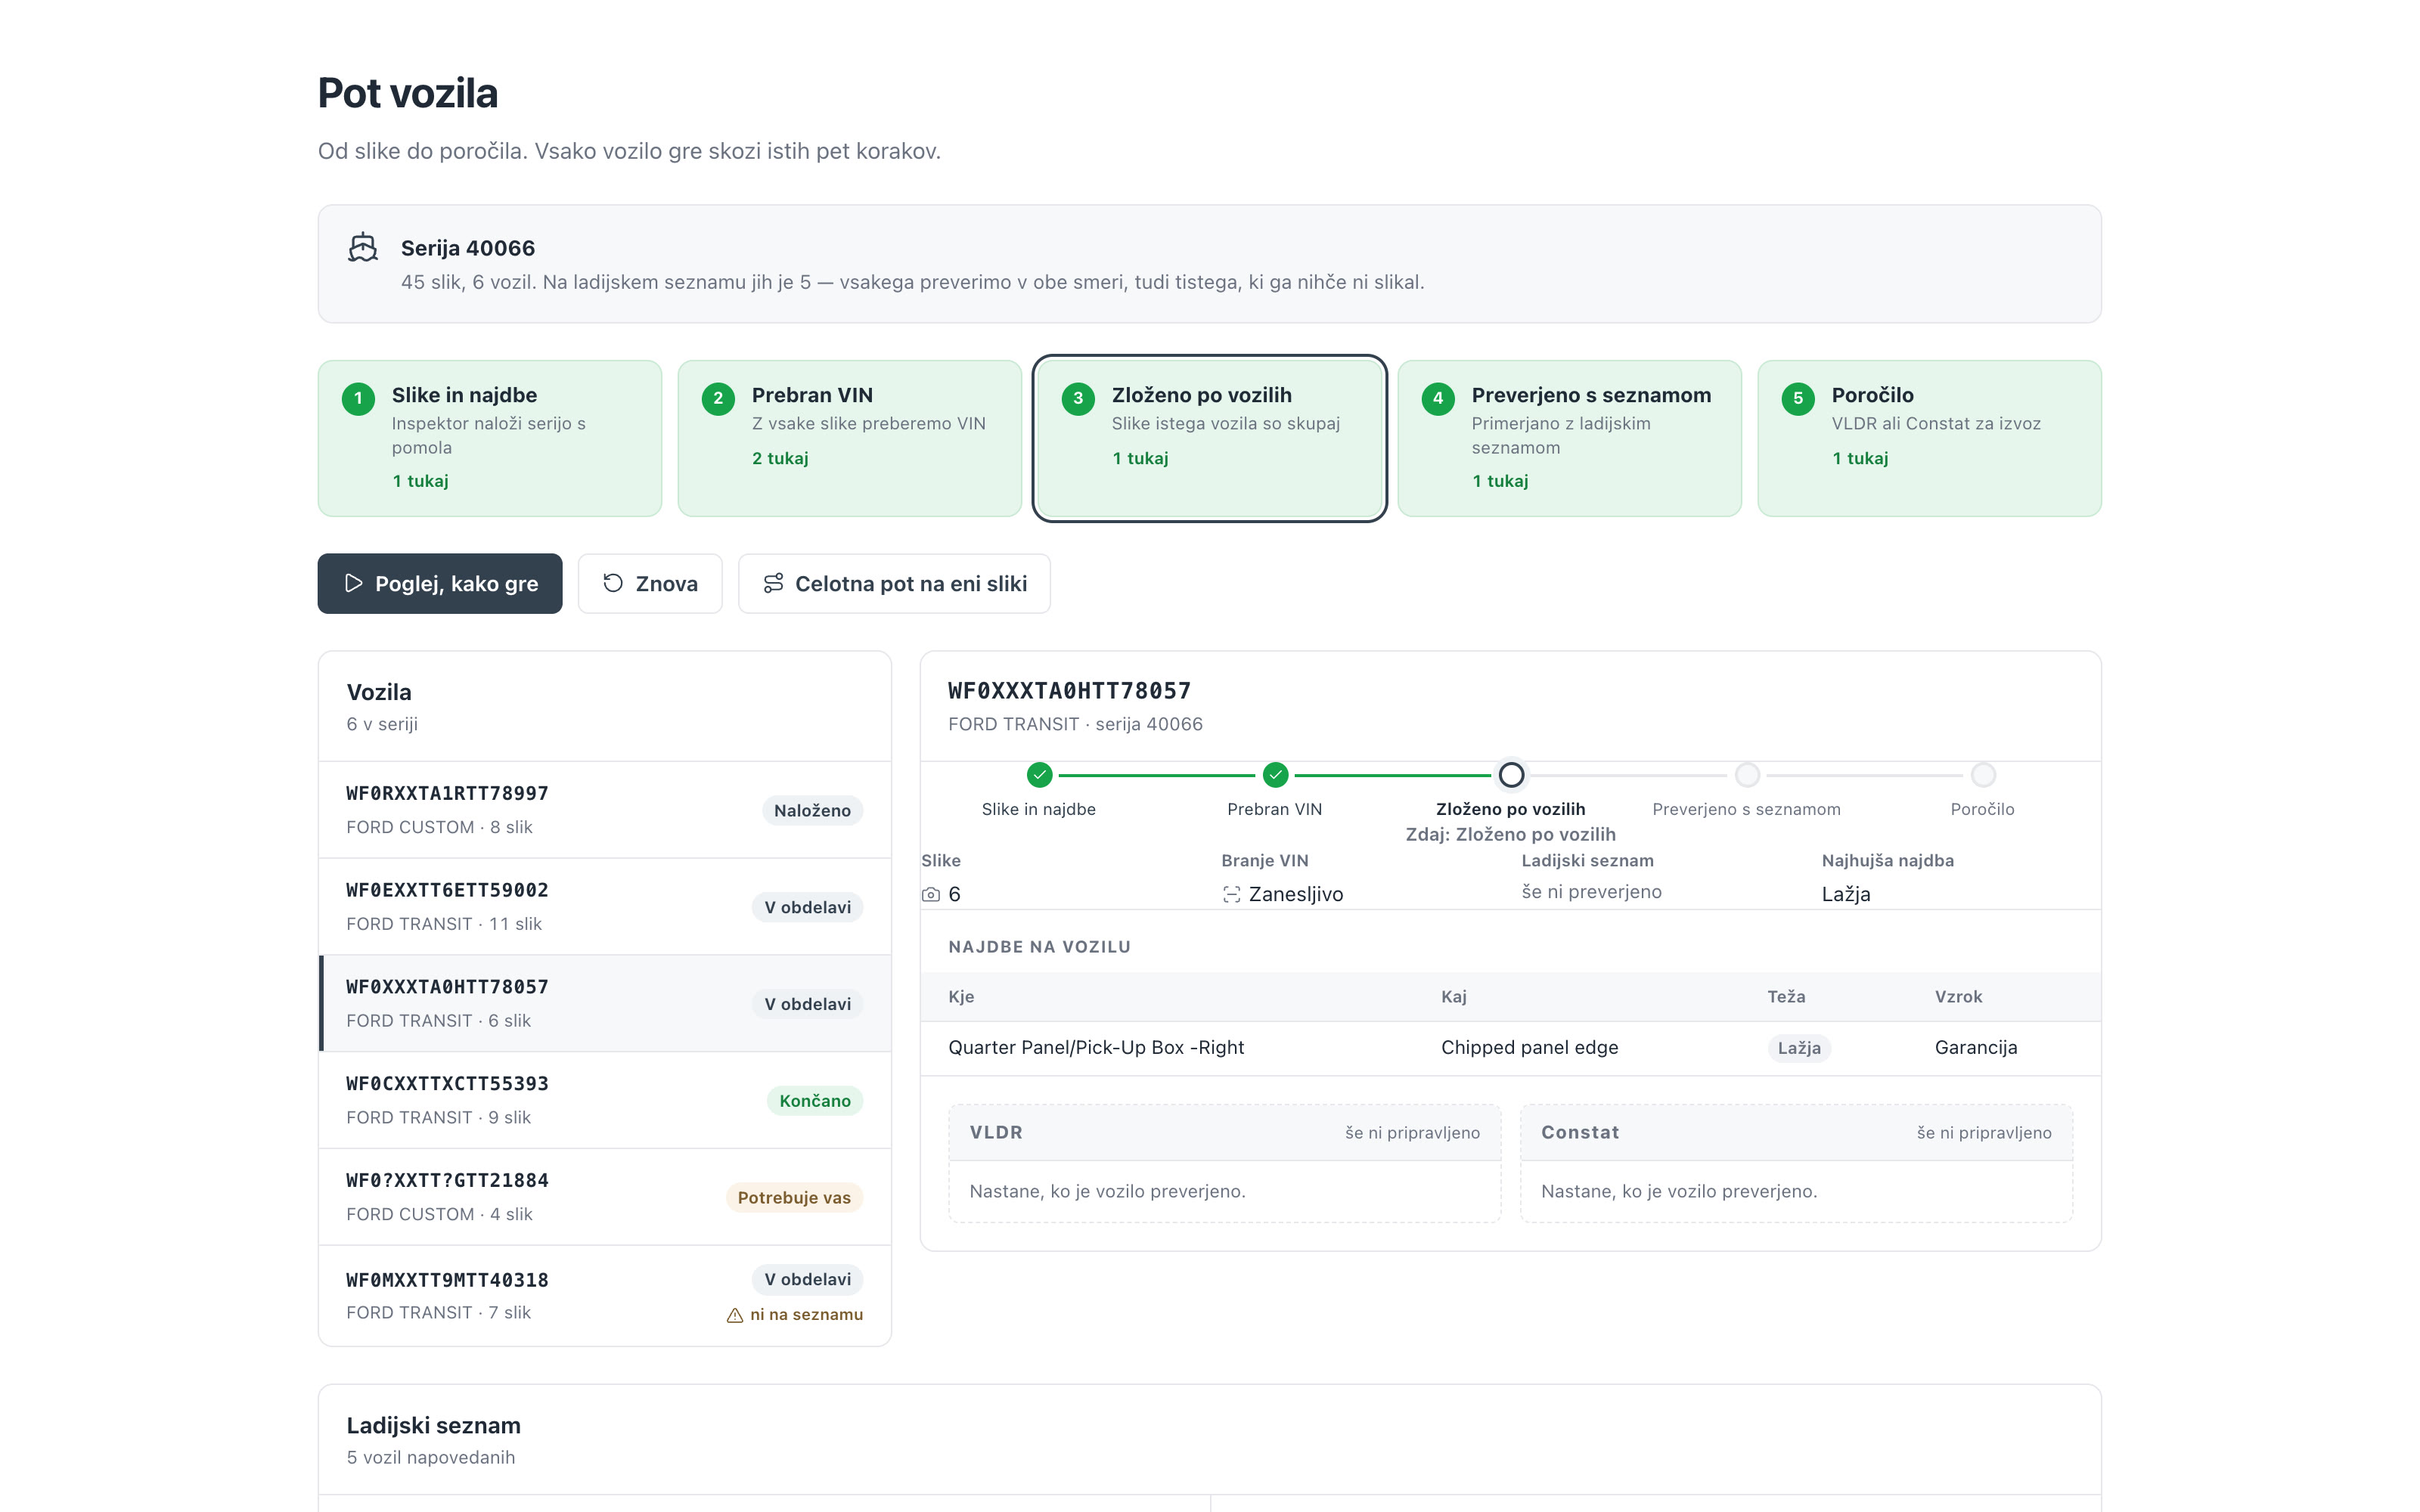Select vehicle WF0EXXTT6ETT59002 in the list

(x=605, y=907)
